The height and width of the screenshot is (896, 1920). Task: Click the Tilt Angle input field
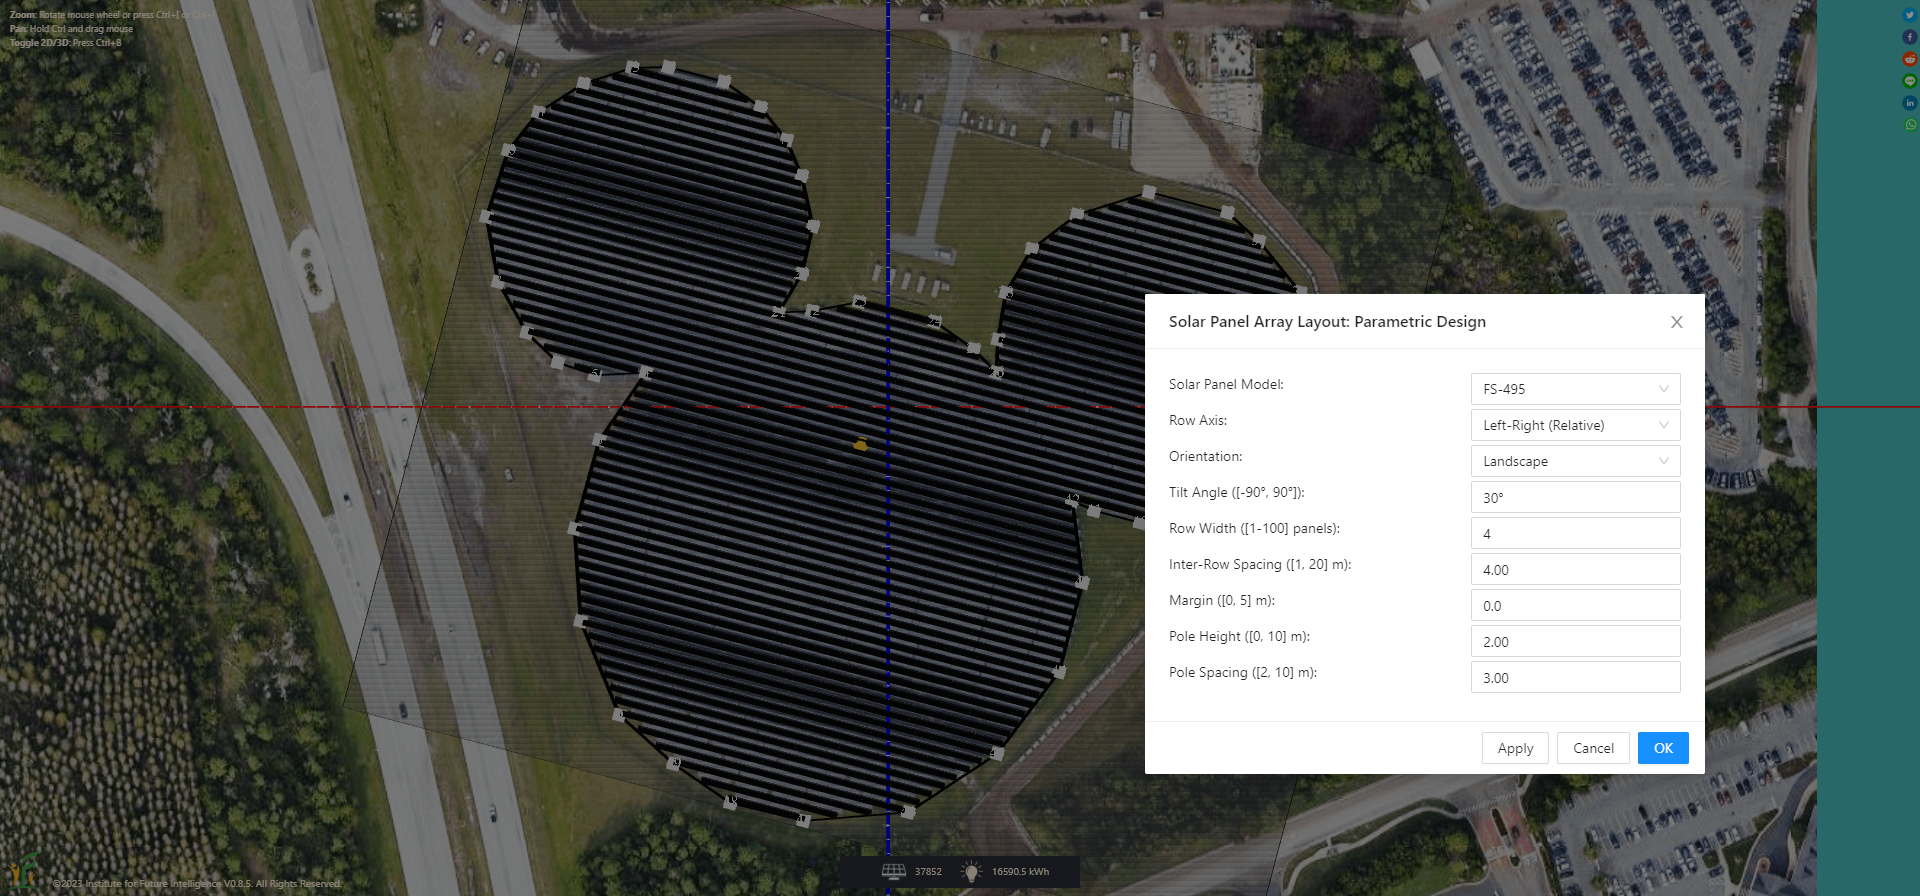point(1574,497)
